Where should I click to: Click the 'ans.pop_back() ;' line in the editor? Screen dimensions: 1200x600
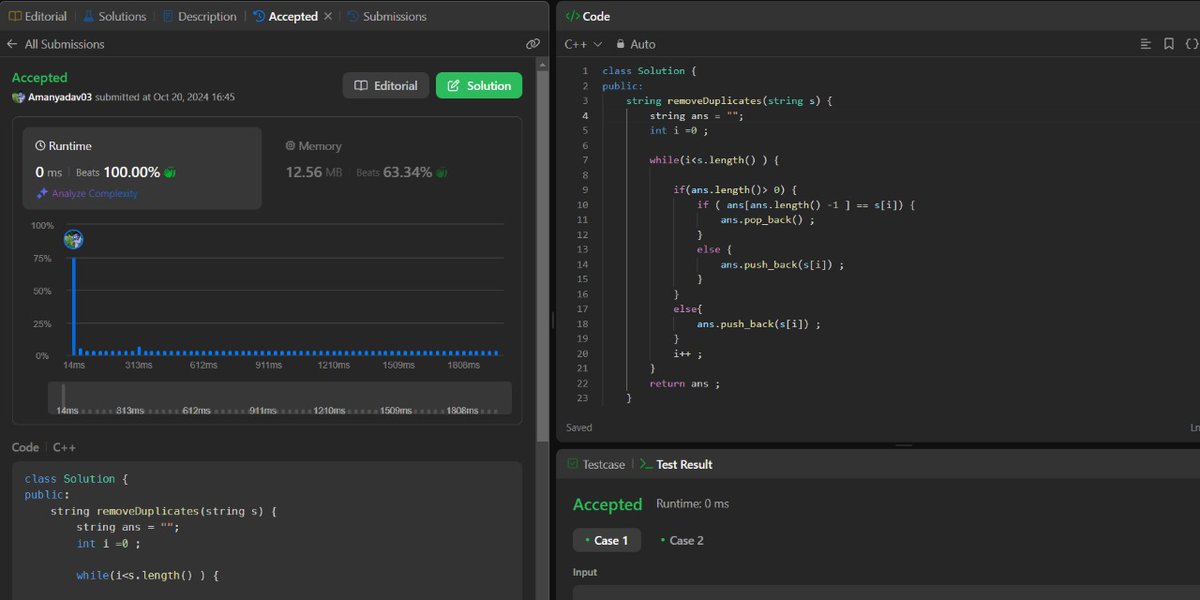768,220
